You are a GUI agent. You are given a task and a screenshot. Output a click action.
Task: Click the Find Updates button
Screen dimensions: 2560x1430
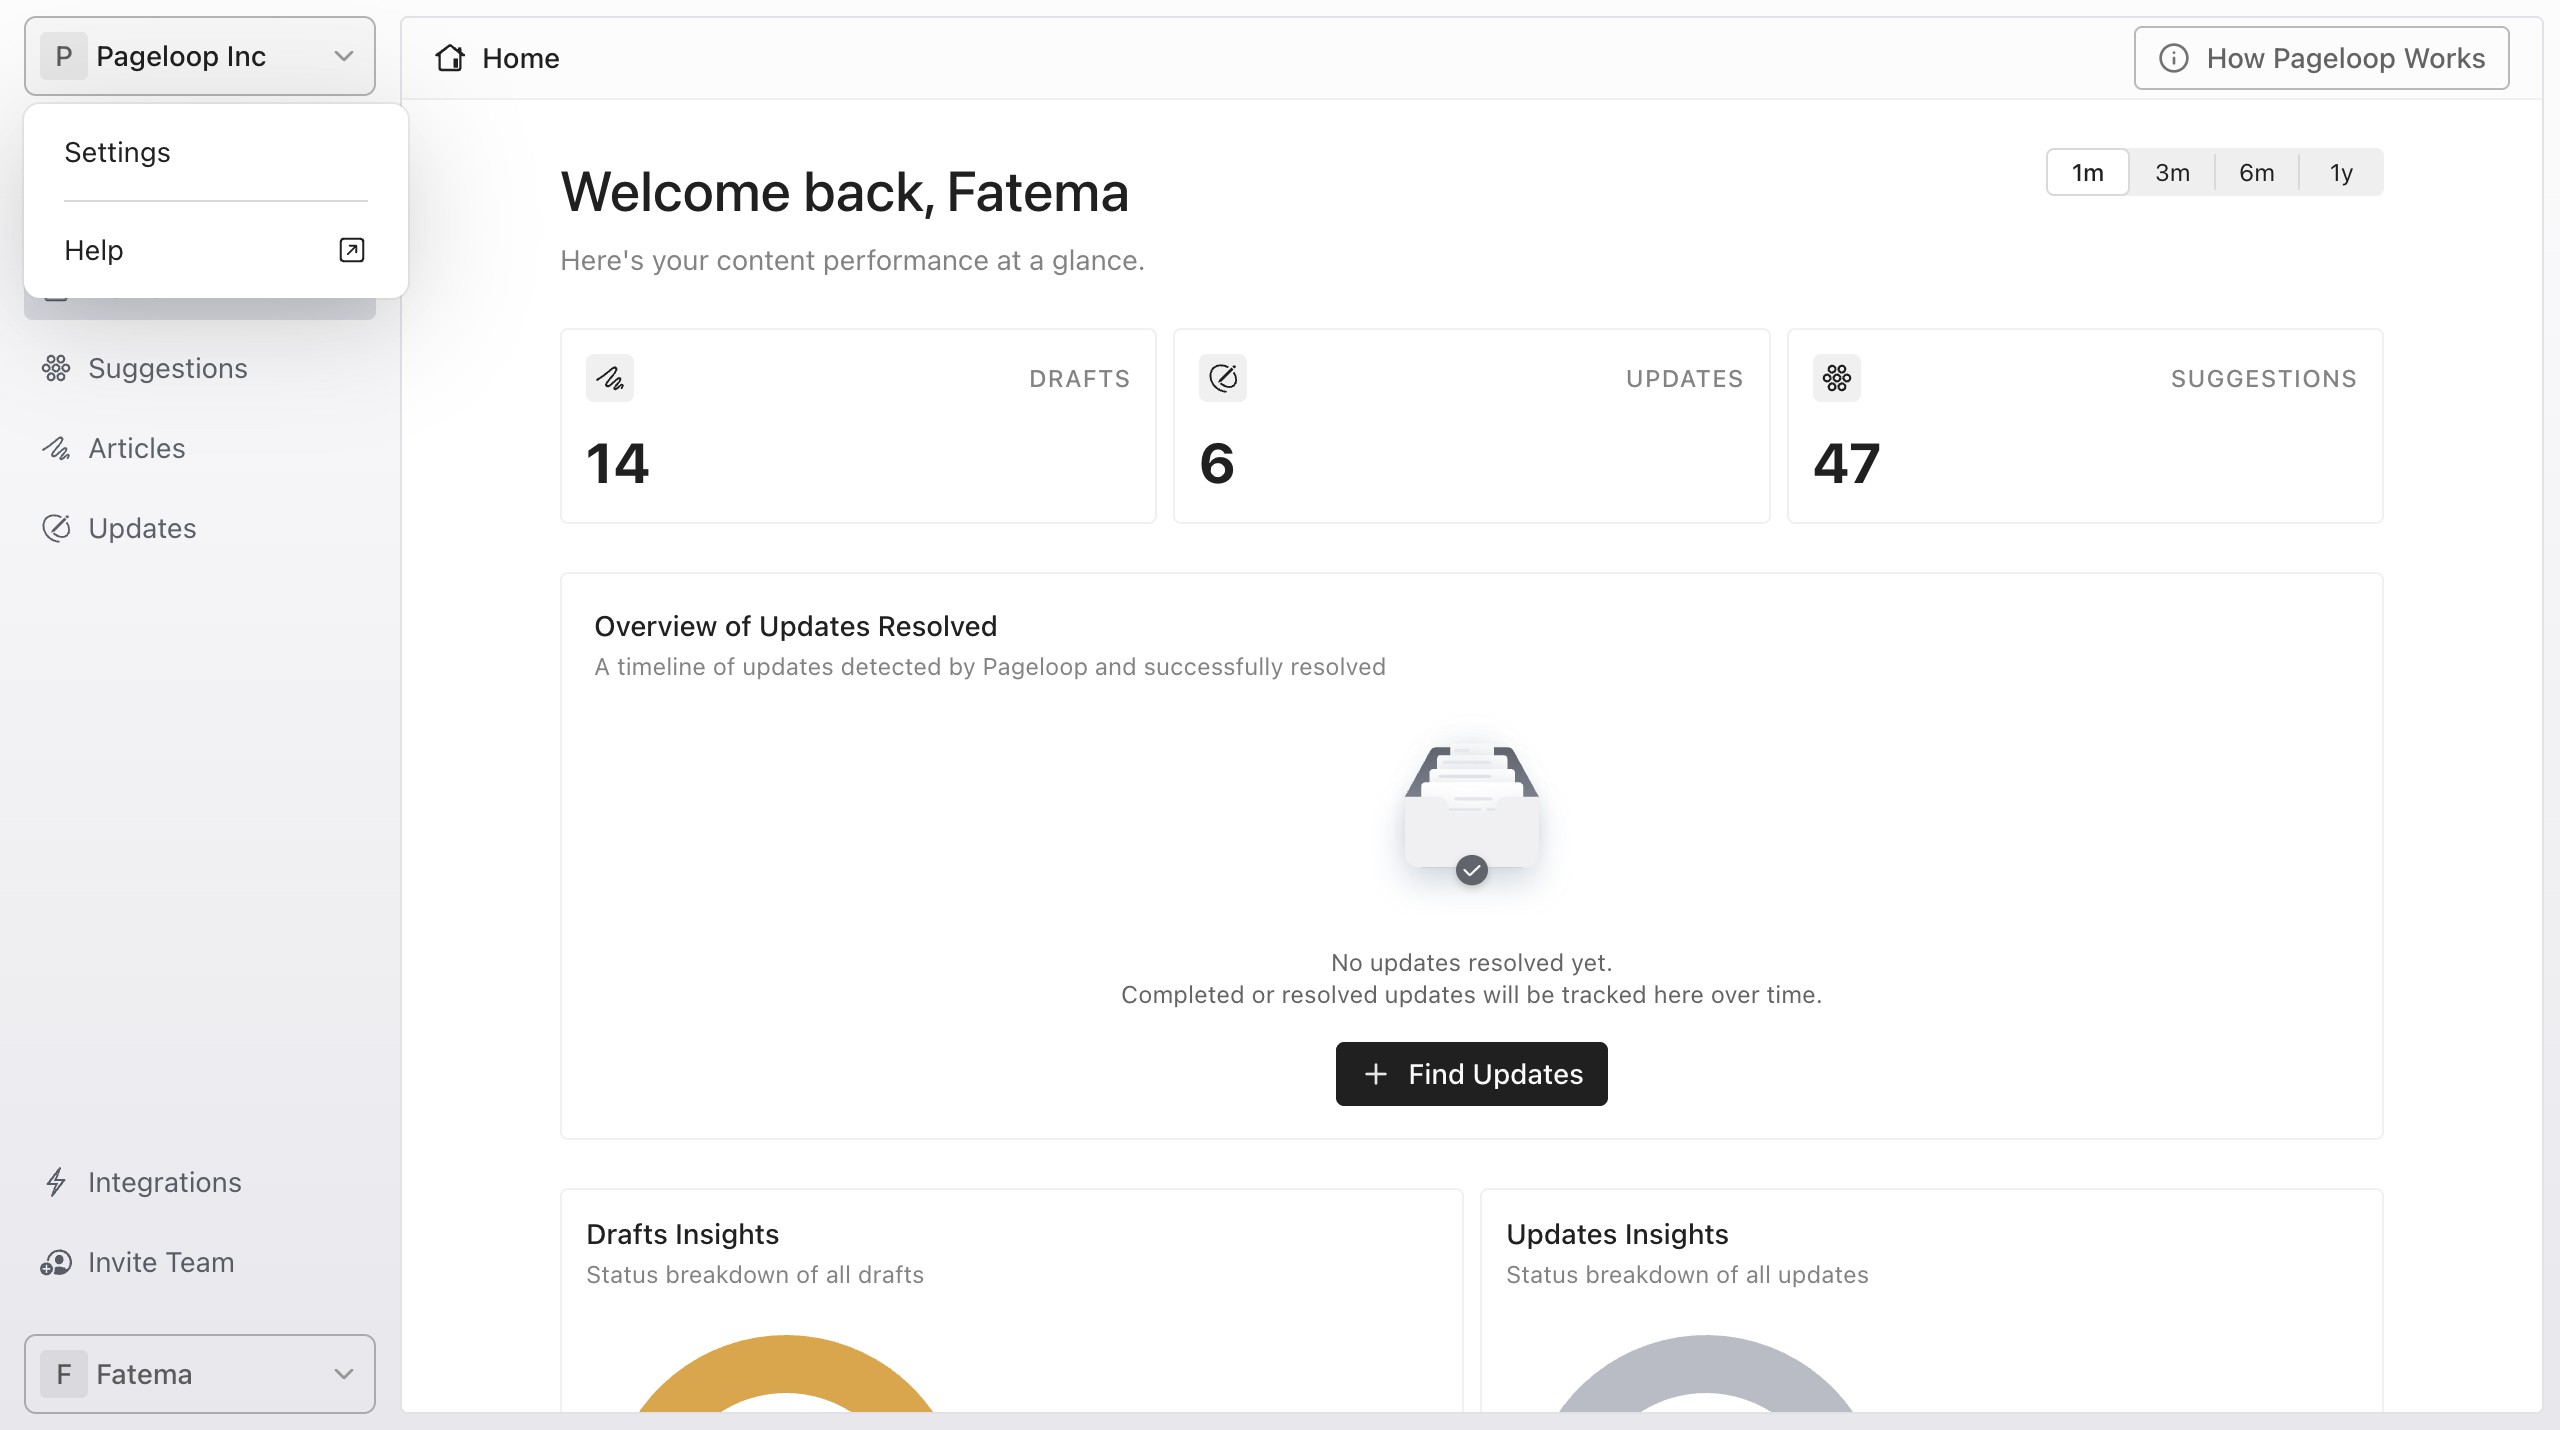tap(1472, 1074)
